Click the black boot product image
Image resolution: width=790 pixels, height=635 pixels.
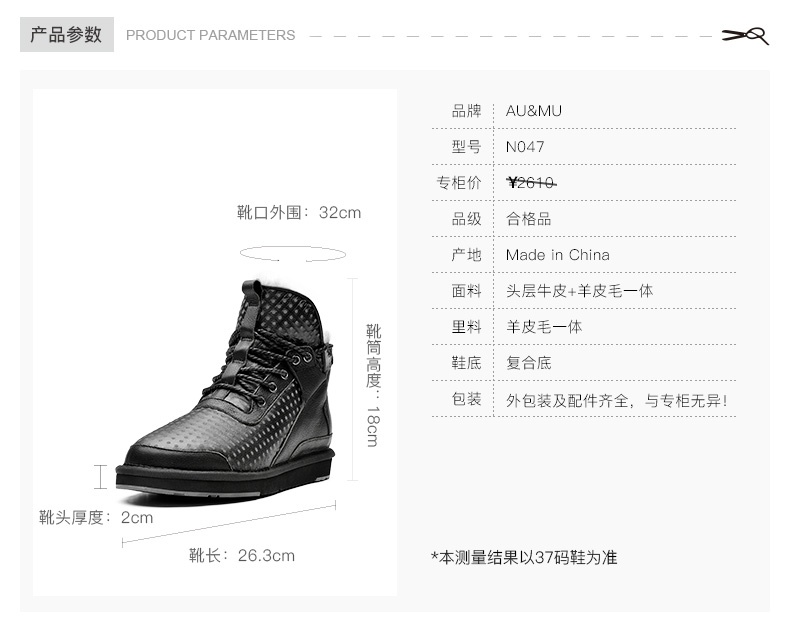click(x=225, y=388)
